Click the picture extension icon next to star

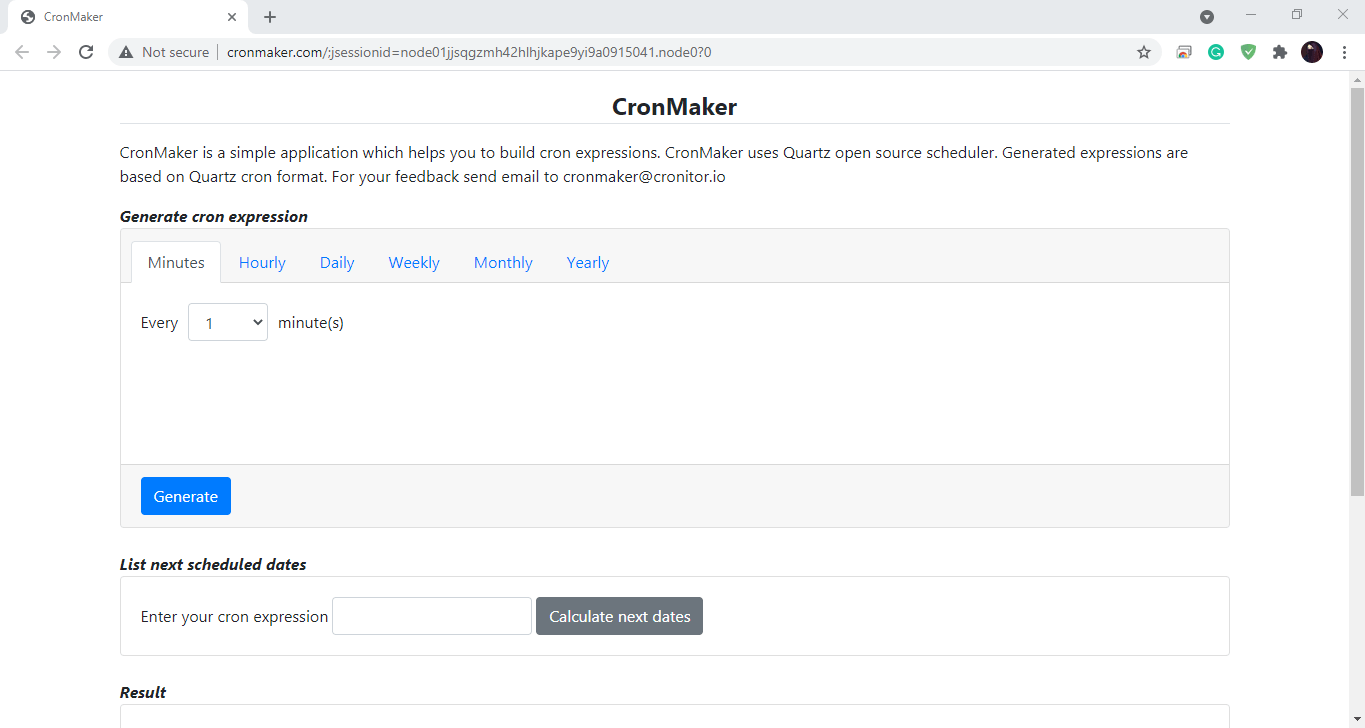[x=1184, y=52]
